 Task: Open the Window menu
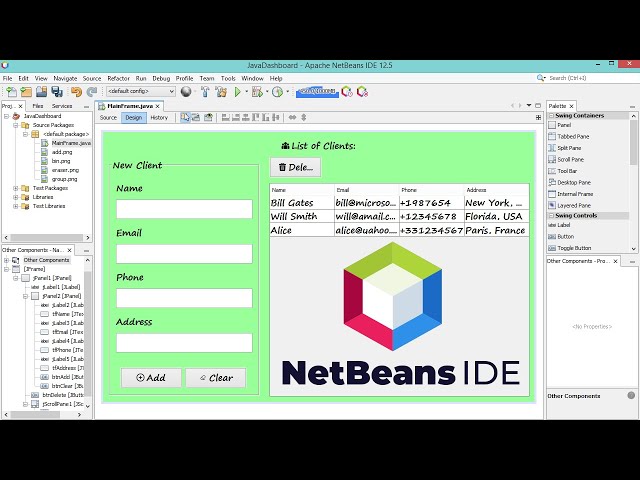pyautogui.click(x=252, y=78)
